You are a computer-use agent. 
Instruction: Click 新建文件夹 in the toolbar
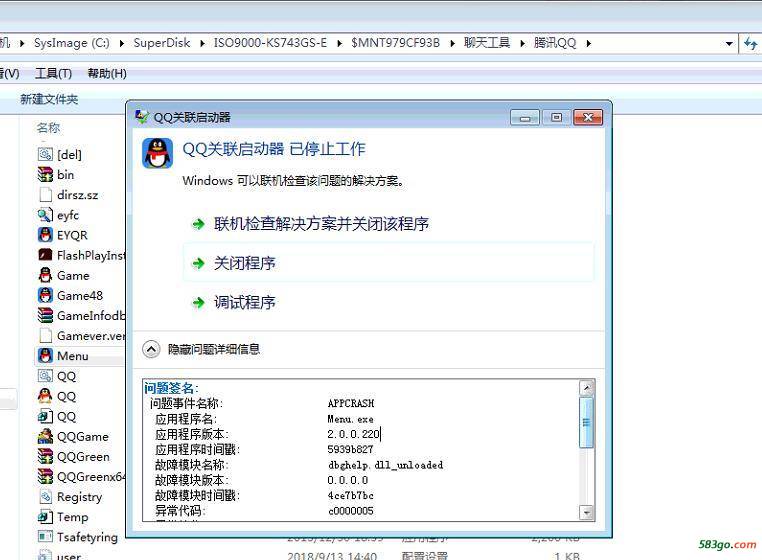(x=49, y=99)
